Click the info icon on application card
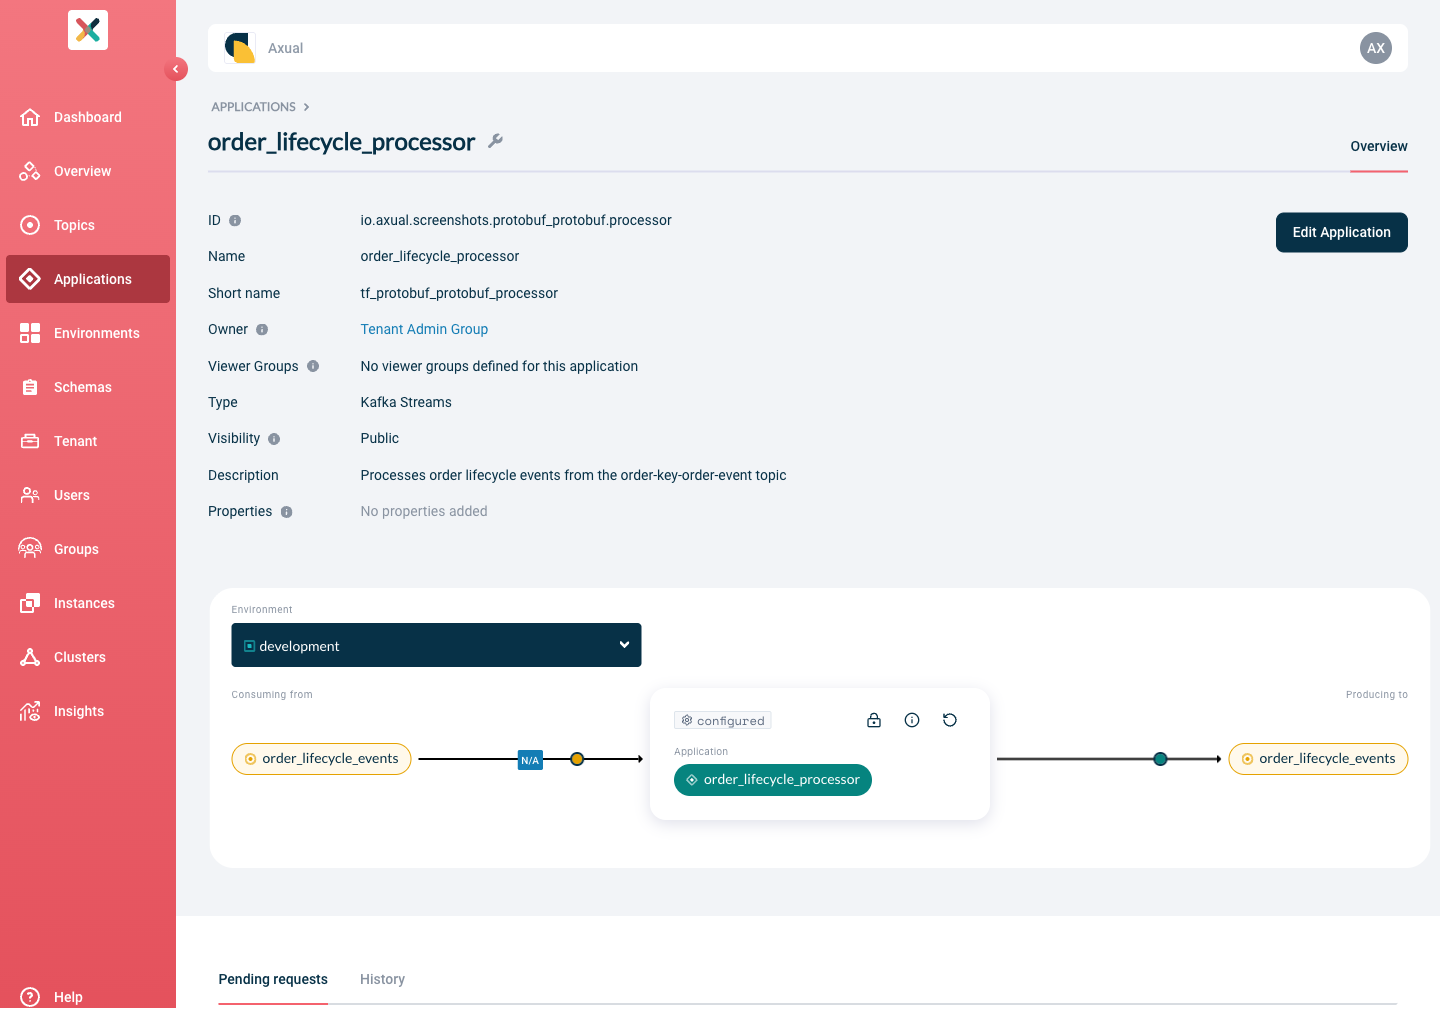The width and height of the screenshot is (1440, 1024). click(912, 720)
